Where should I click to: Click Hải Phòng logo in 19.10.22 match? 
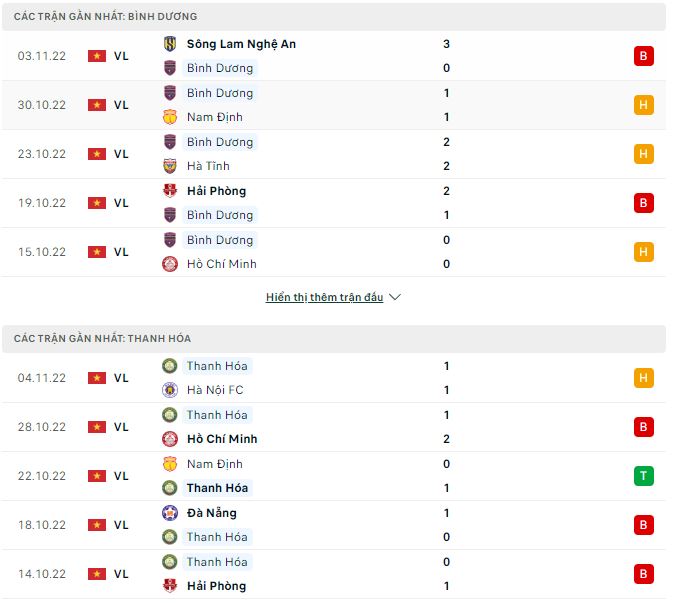click(x=170, y=191)
